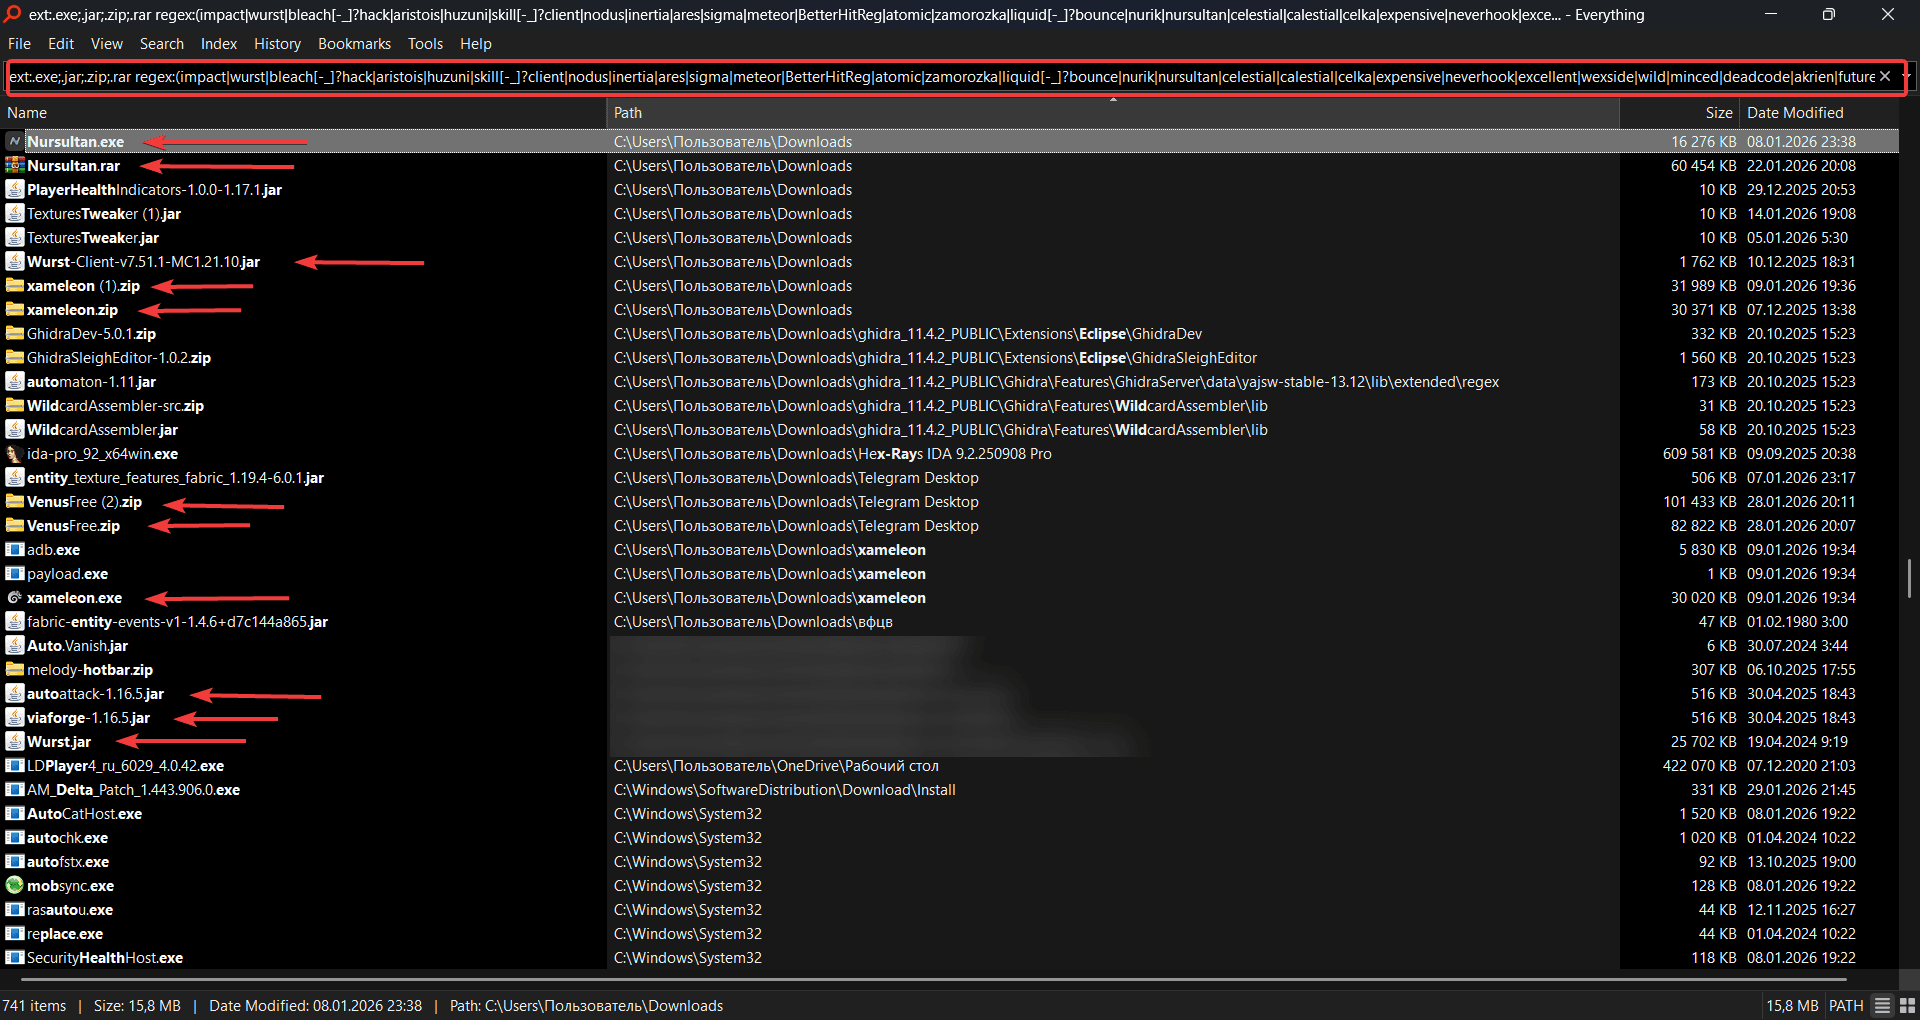Sort results by Date Modified column
Screen dimensions: 1920x1020
click(1795, 113)
